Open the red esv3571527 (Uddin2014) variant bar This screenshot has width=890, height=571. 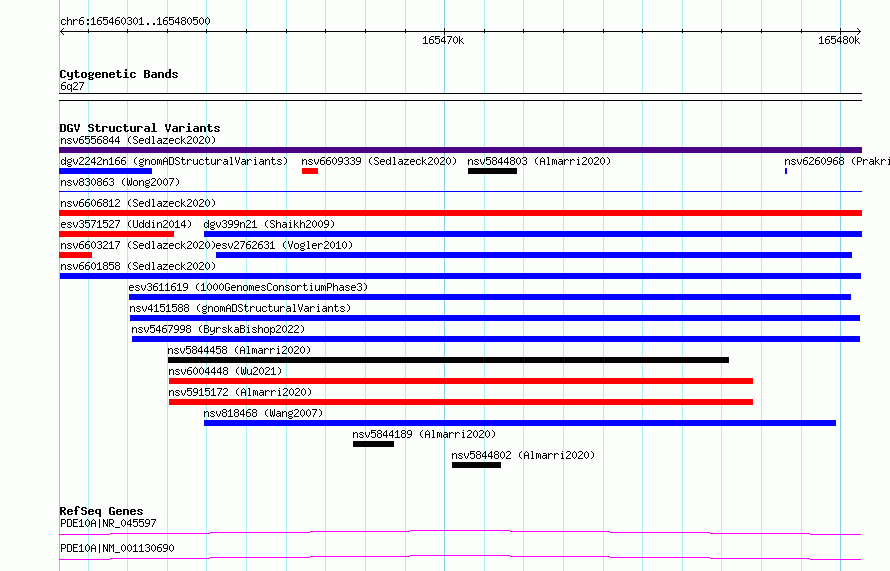116,234
